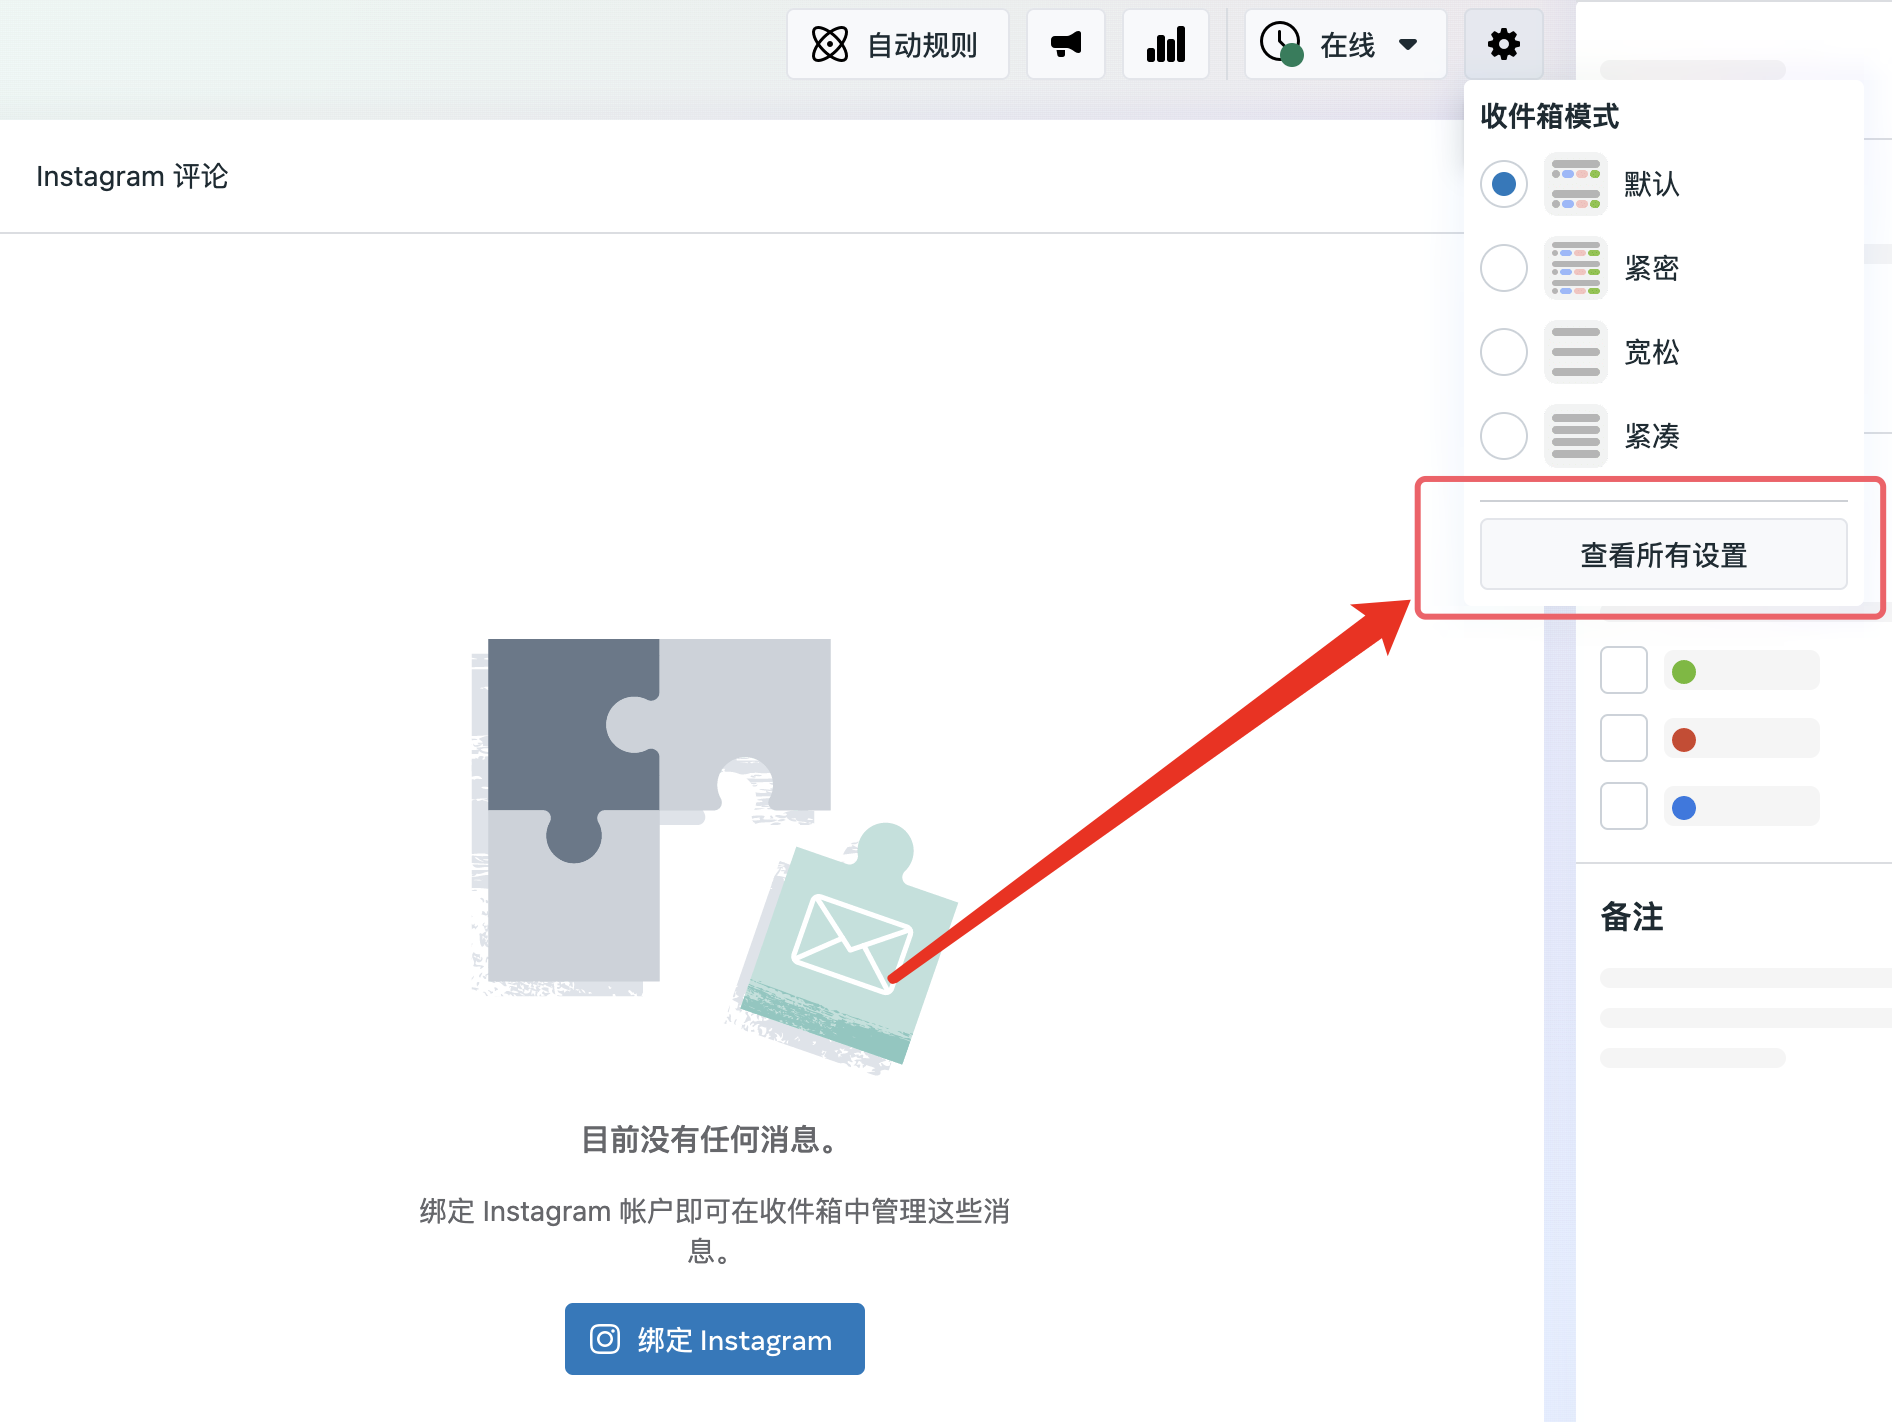
Task: Click 查看所有设置 to view all settings
Action: [1663, 554]
